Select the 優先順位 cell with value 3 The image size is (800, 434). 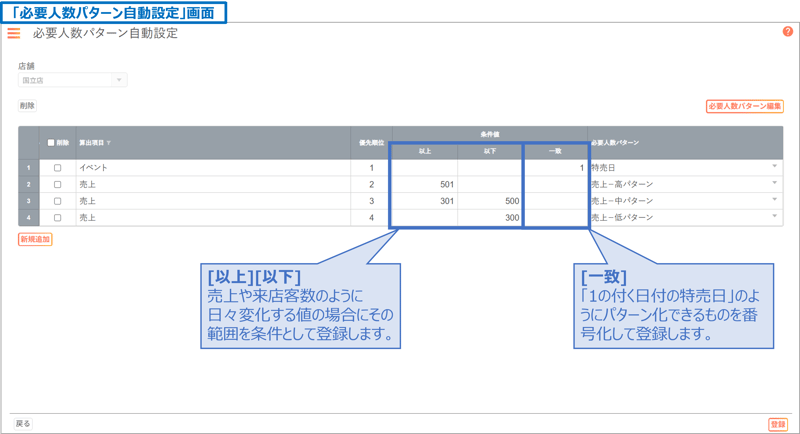coord(371,201)
